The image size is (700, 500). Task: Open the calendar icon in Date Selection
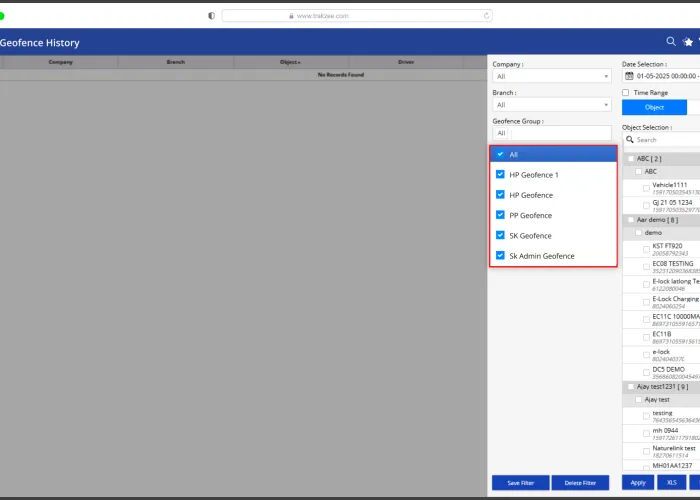click(629, 75)
